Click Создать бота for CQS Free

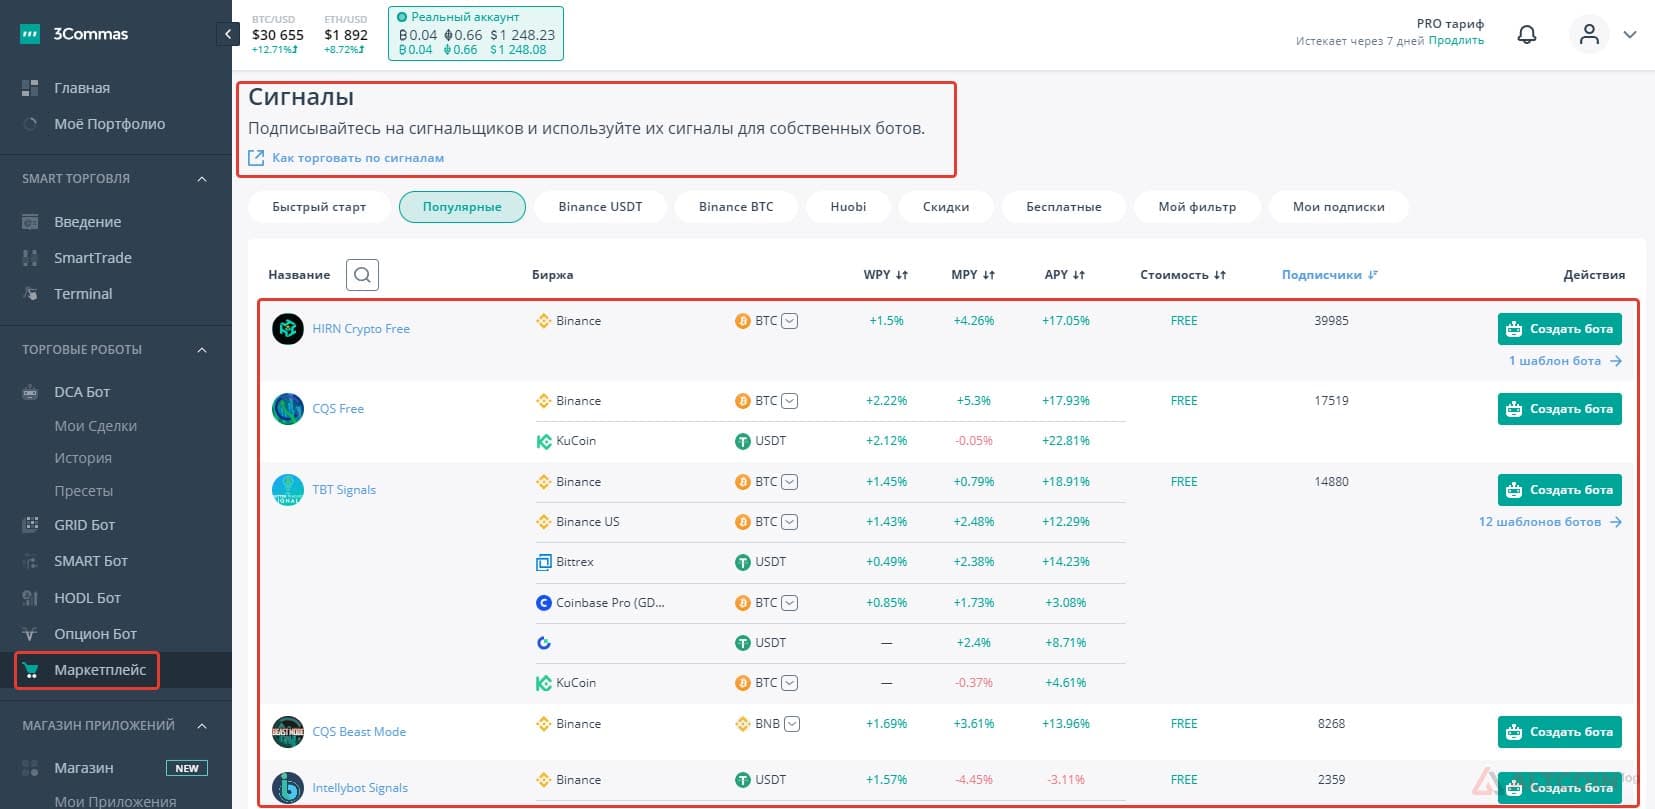[1559, 409]
